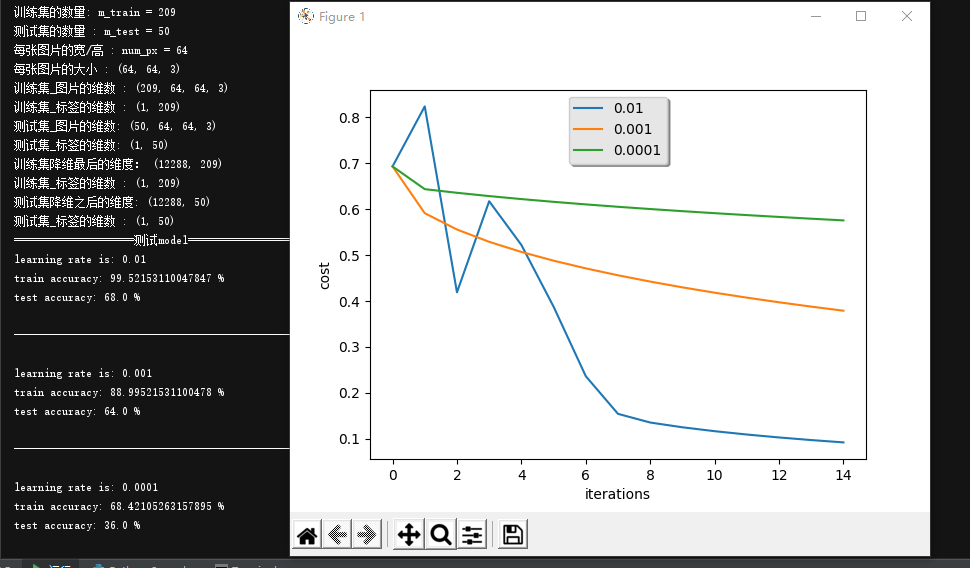Click the orange line sample in legend

(588, 129)
